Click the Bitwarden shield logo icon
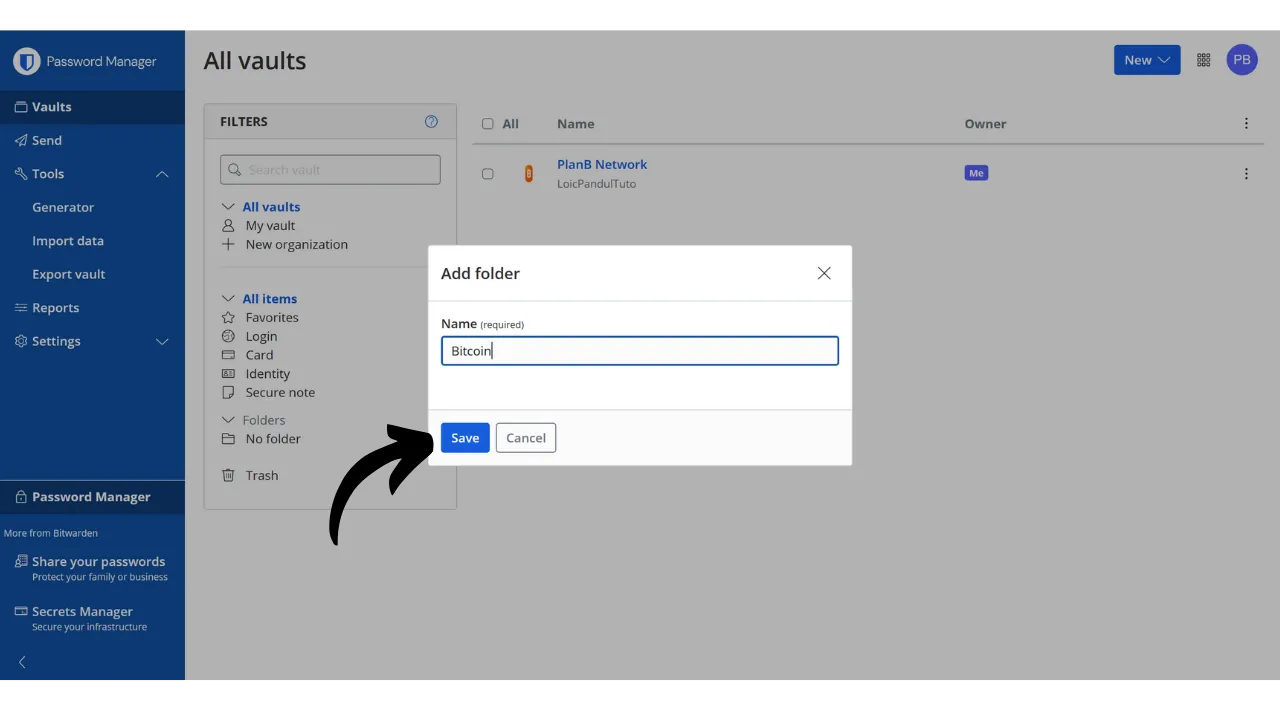This screenshot has width=1280, height=711. point(26,61)
